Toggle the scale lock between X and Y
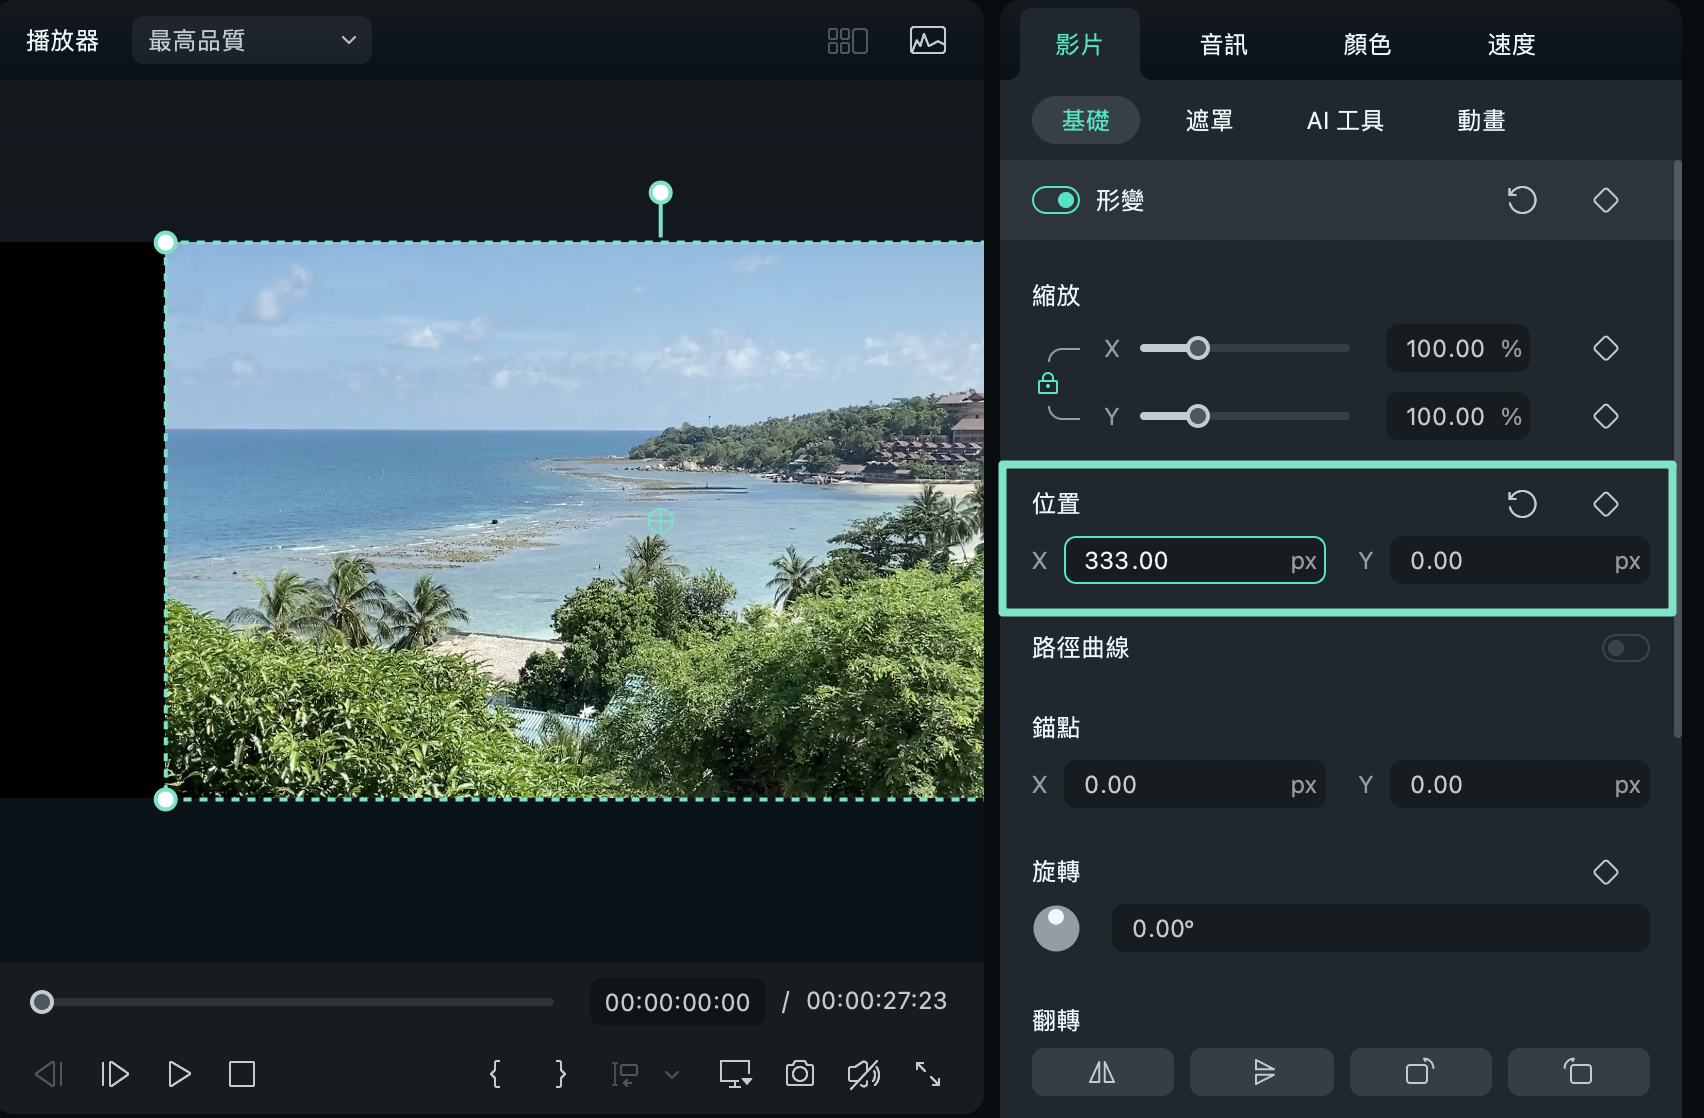1704x1118 pixels. [1048, 382]
